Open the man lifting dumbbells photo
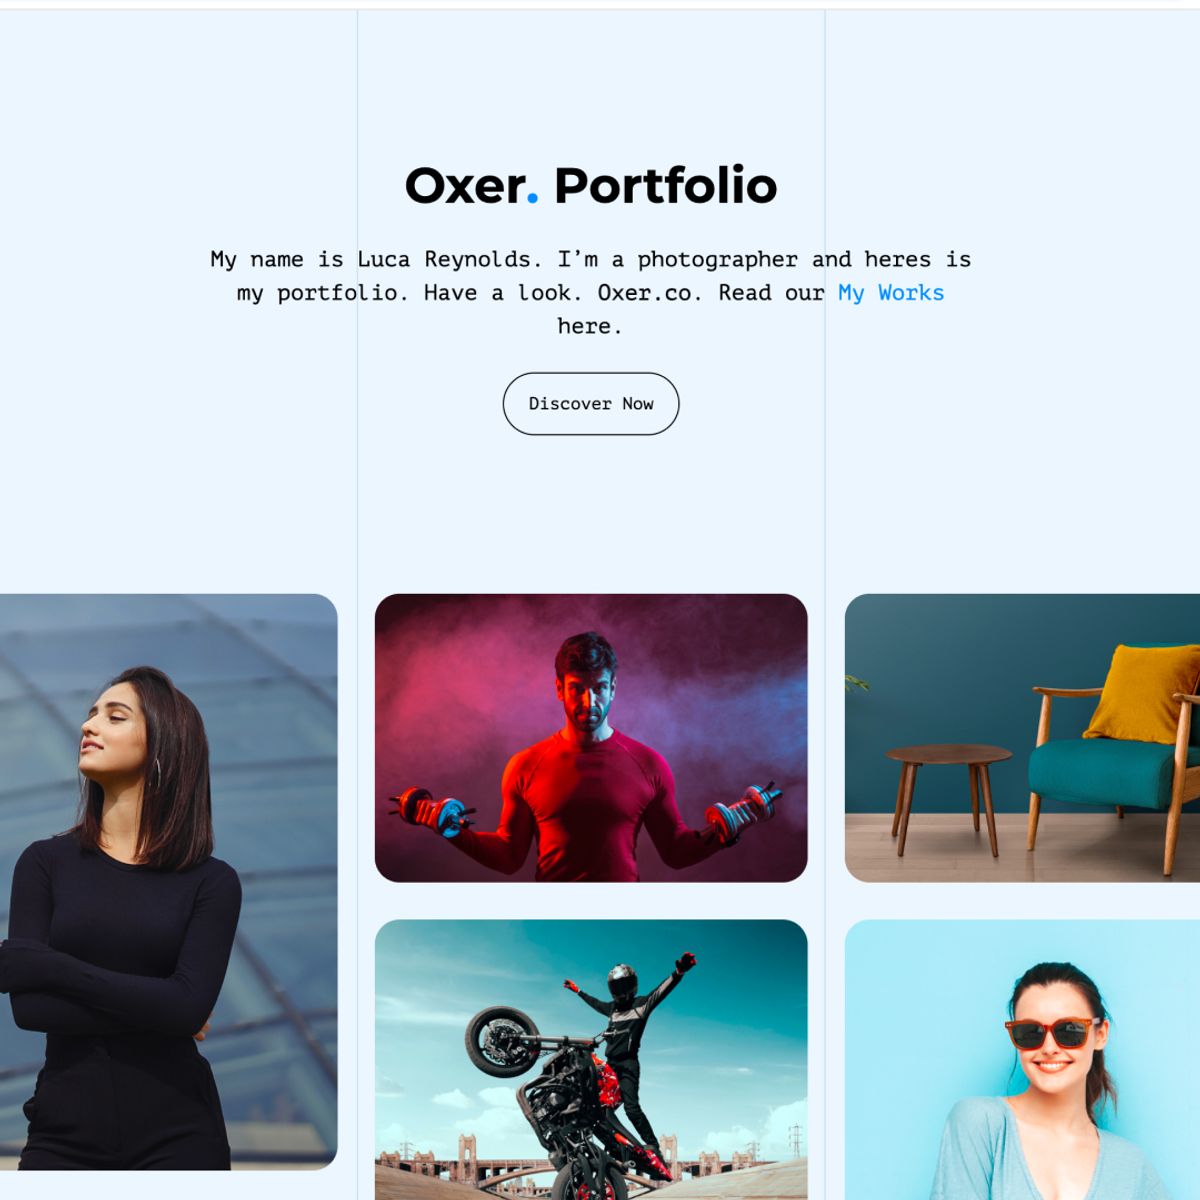The width and height of the screenshot is (1200, 1200). (591, 738)
